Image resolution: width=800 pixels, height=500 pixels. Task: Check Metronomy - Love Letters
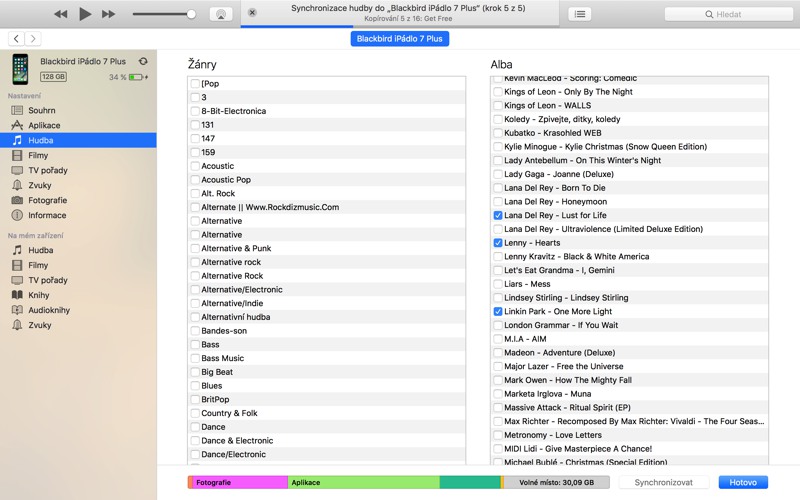tap(498, 435)
